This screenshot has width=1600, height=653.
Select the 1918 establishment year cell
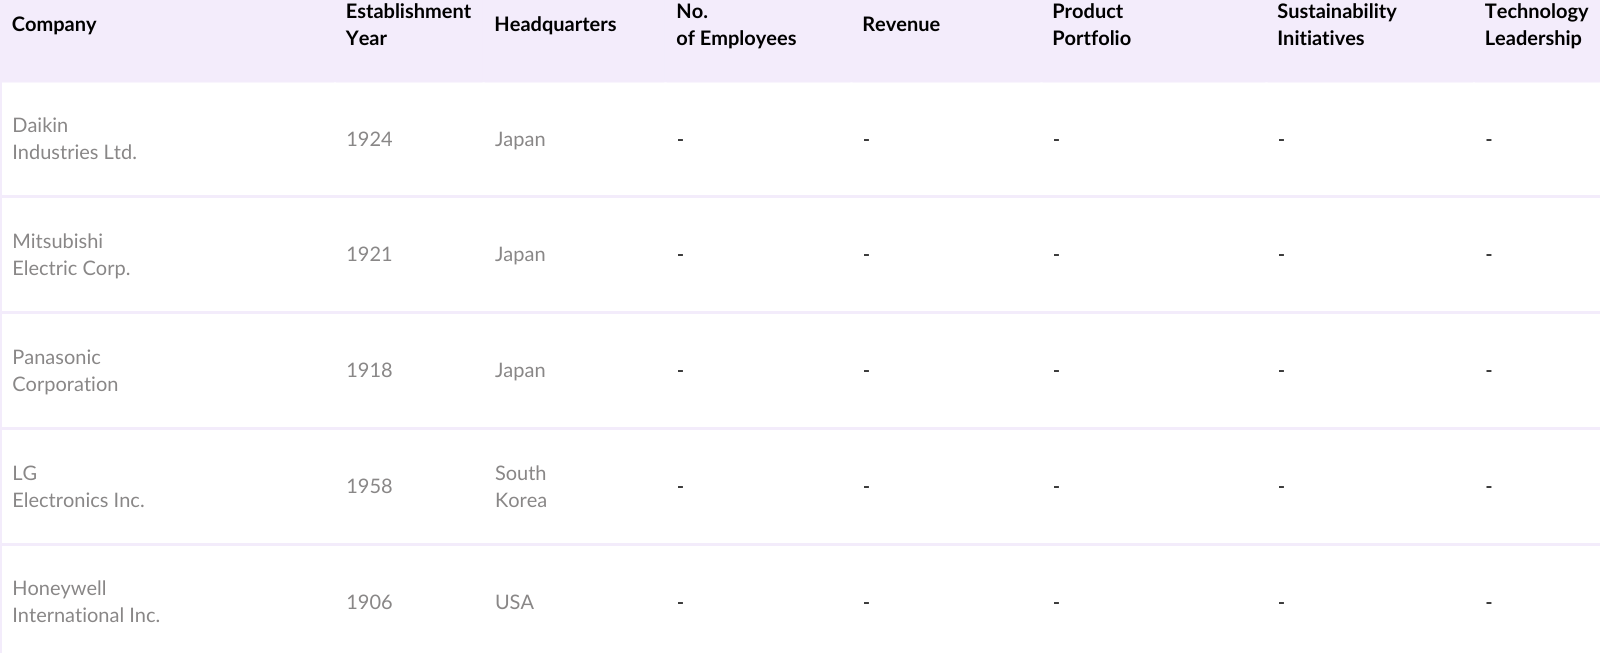click(x=369, y=370)
